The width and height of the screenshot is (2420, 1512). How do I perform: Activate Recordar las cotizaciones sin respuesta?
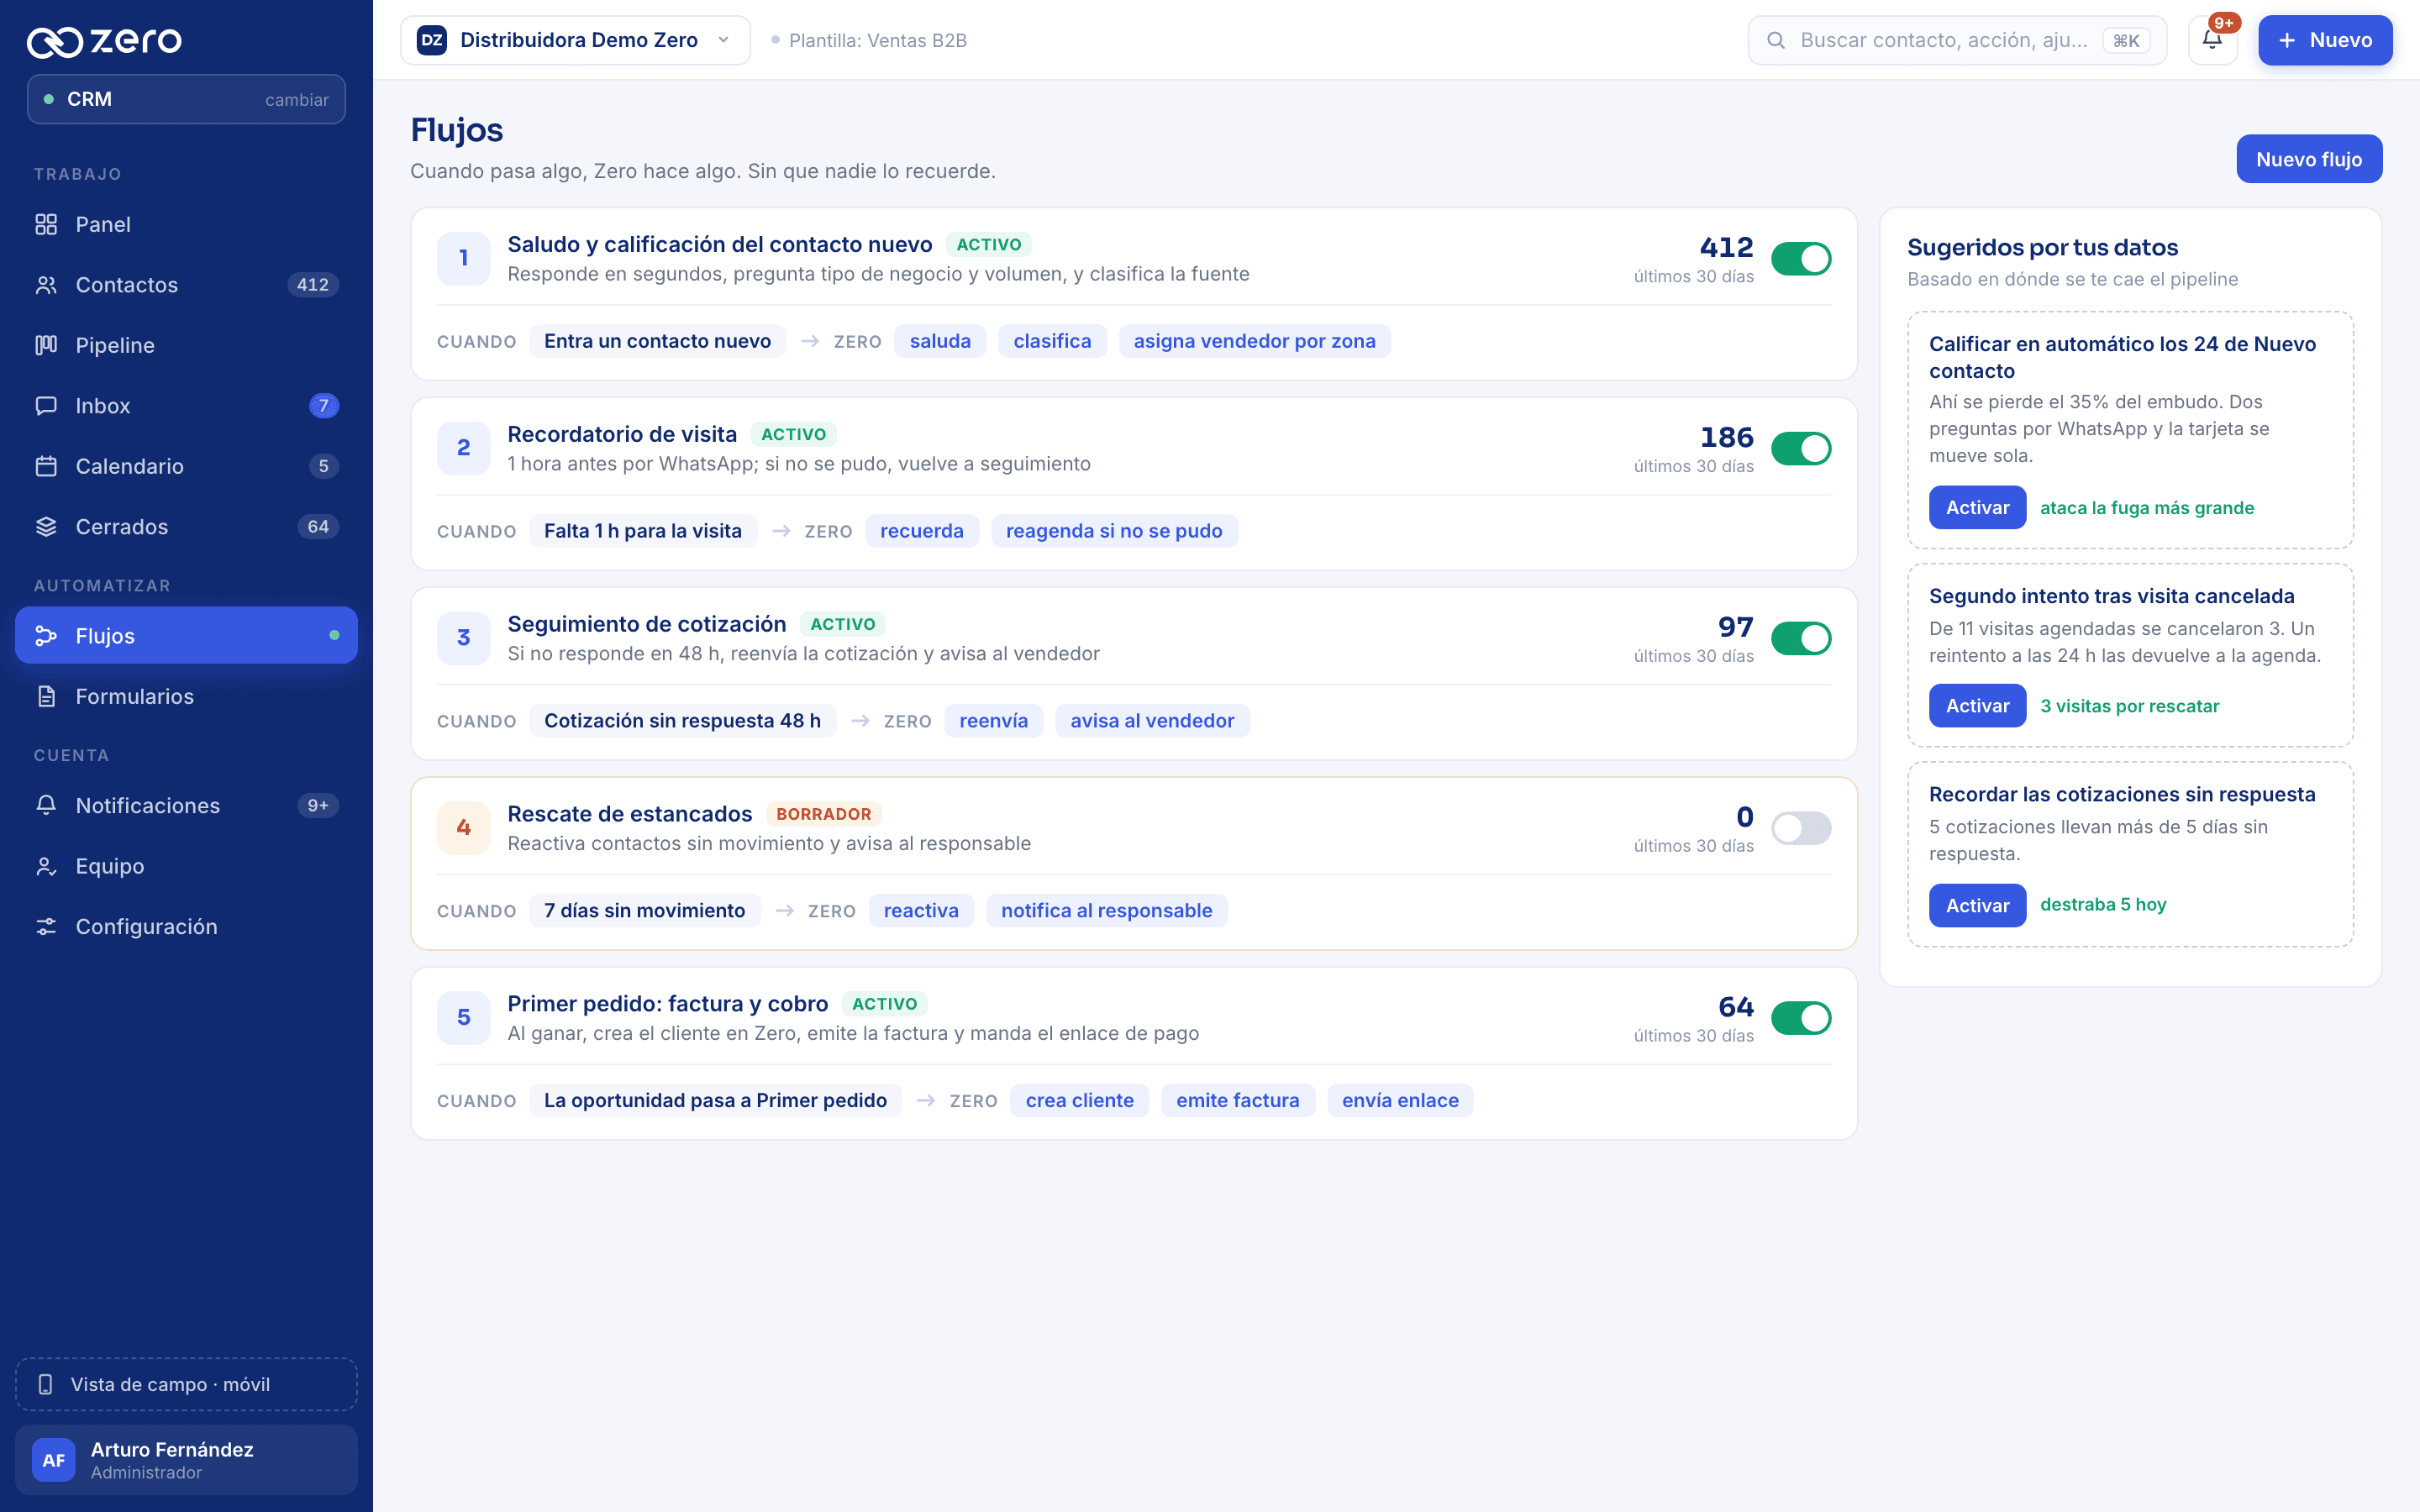(1977, 905)
